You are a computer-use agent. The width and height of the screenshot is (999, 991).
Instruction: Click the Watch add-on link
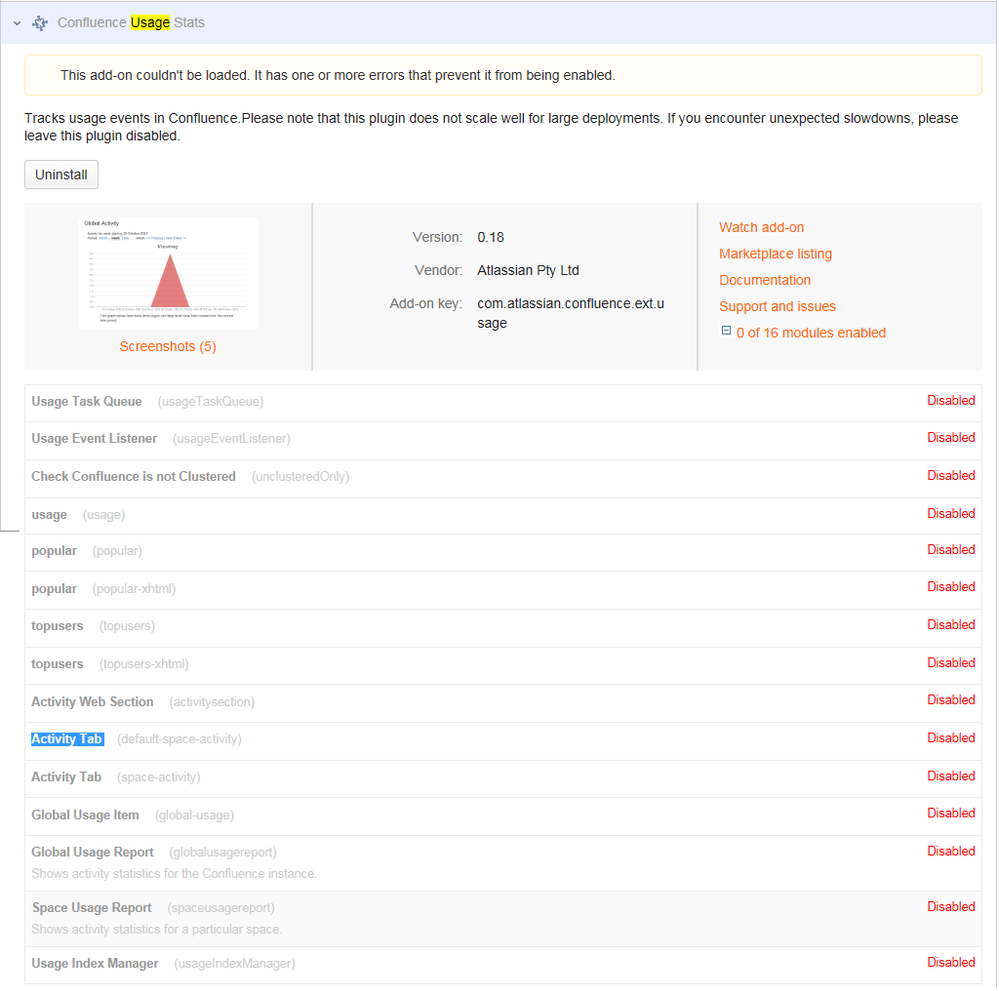761,228
